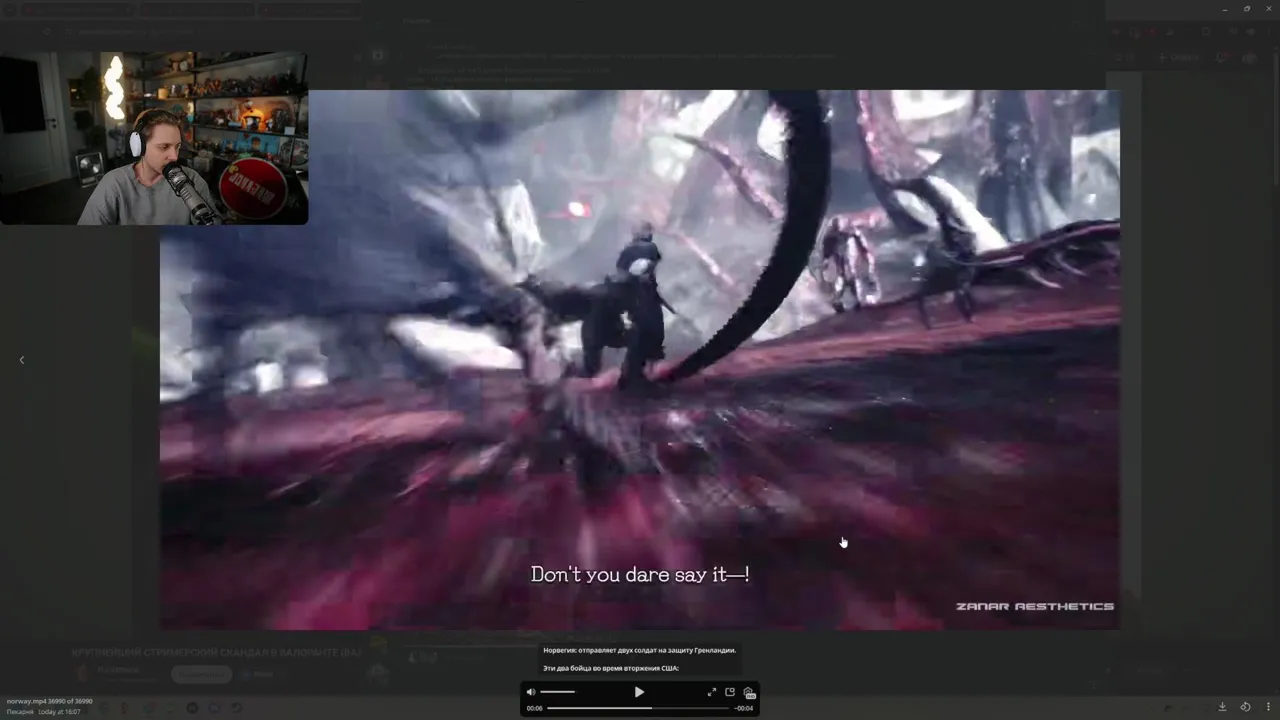This screenshot has height=720, width=1280.
Task: Play the video in the media viewer
Action: [x=639, y=692]
